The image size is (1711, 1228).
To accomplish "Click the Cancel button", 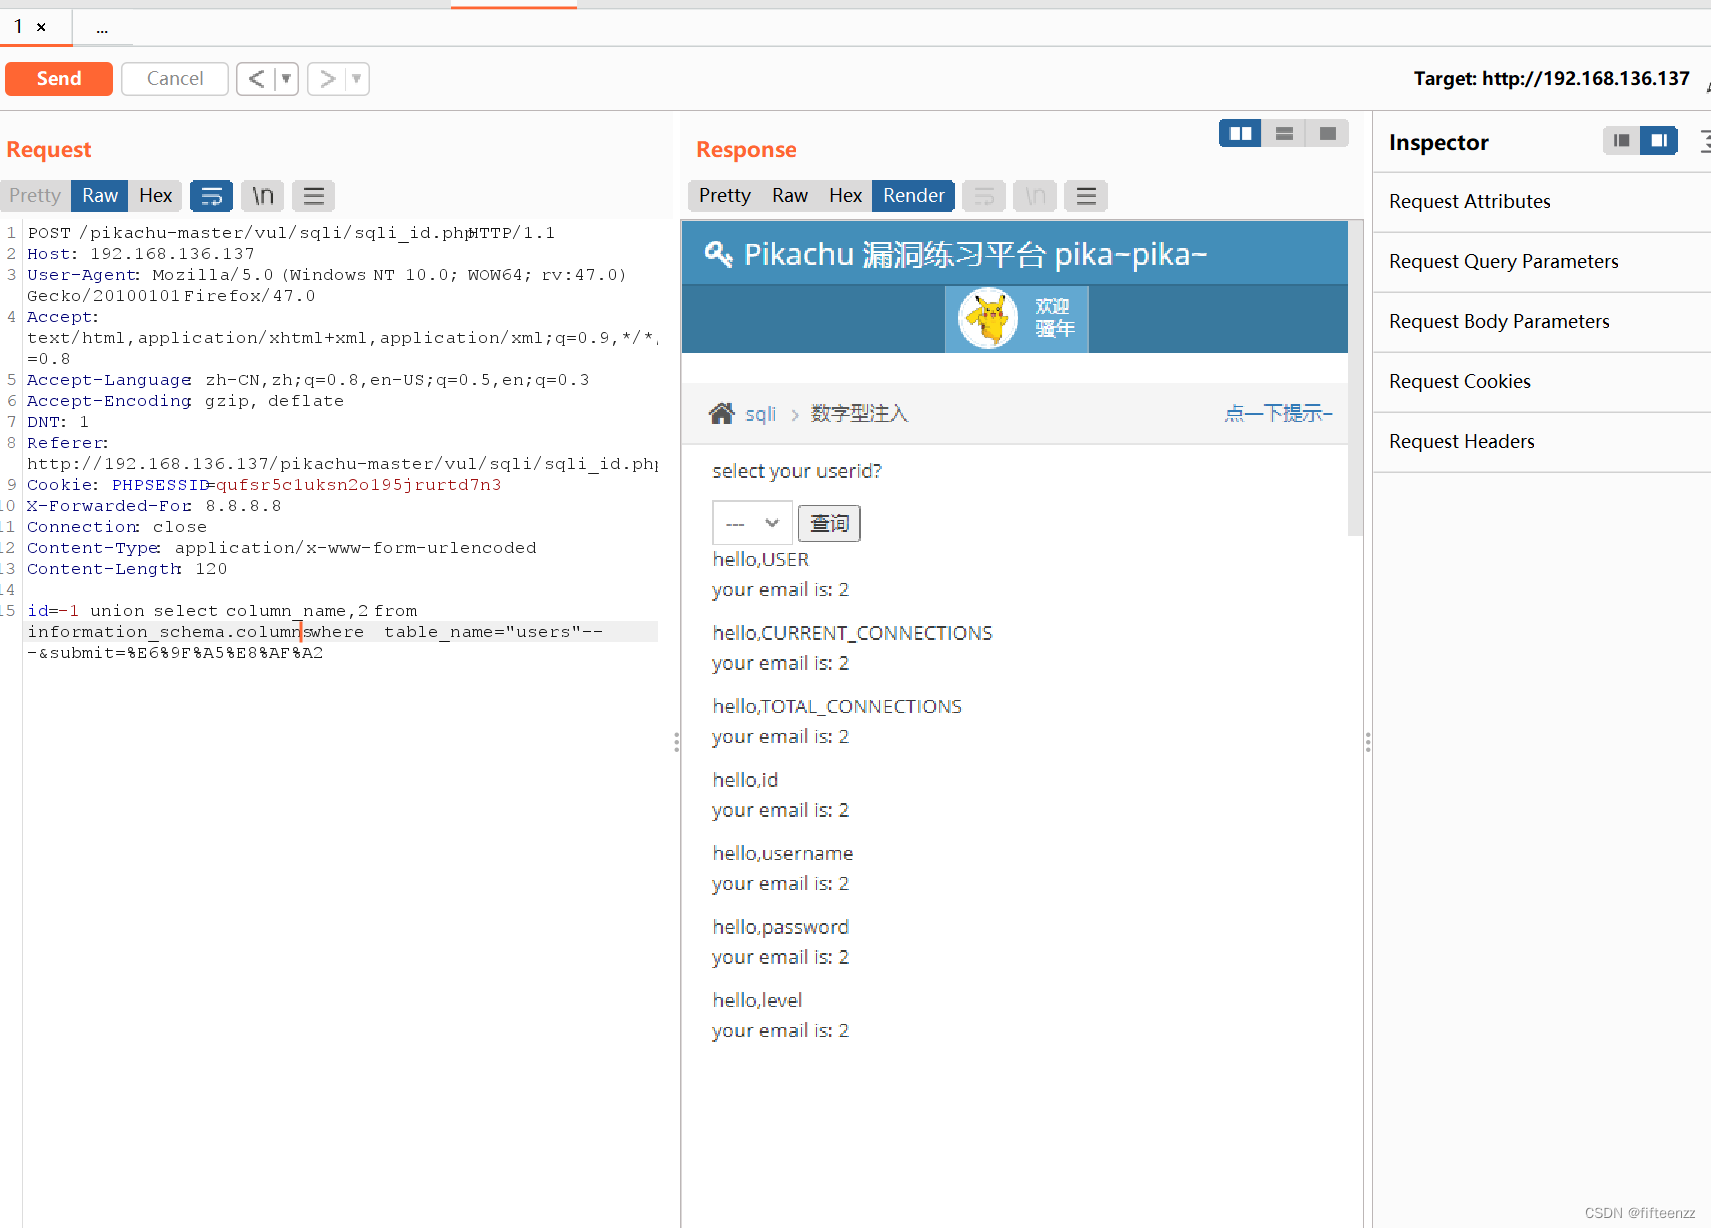I will (175, 79).
